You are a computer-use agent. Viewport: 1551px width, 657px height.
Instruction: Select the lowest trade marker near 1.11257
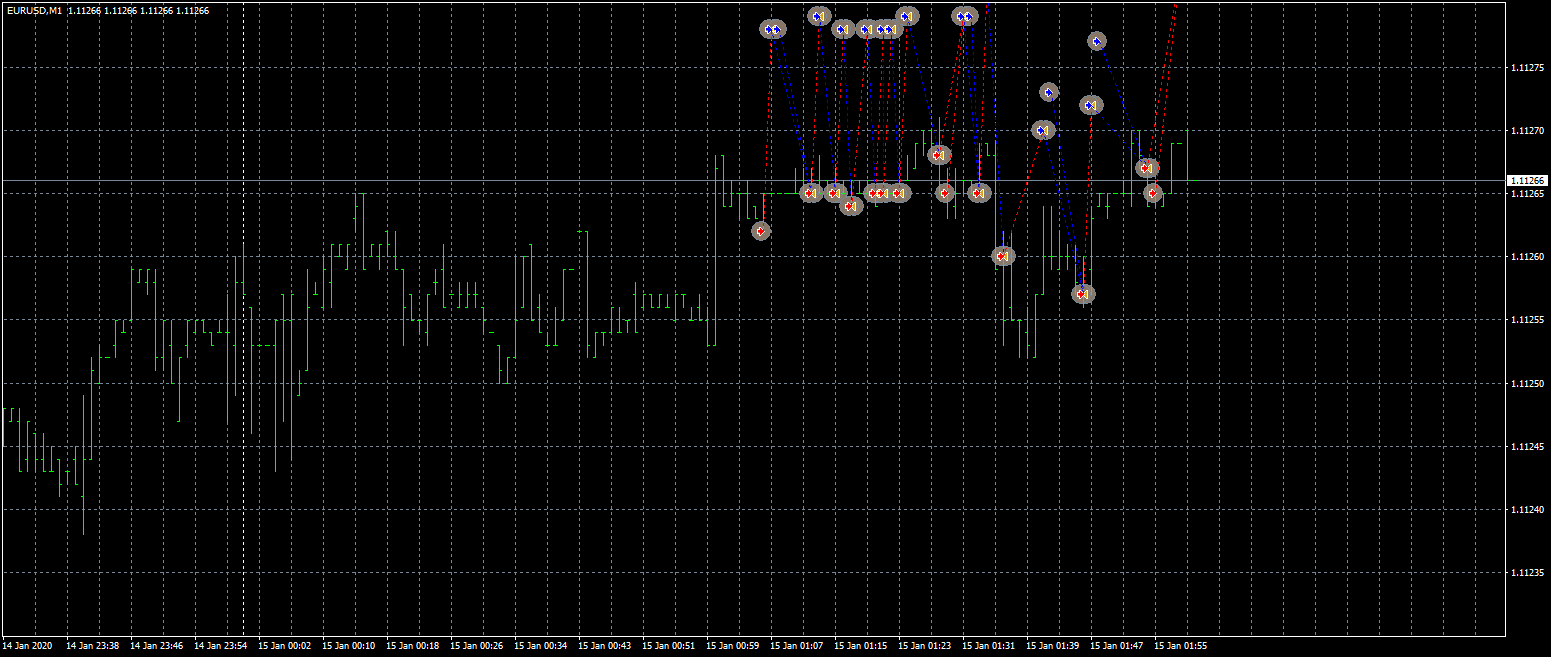pos(1083,294)
